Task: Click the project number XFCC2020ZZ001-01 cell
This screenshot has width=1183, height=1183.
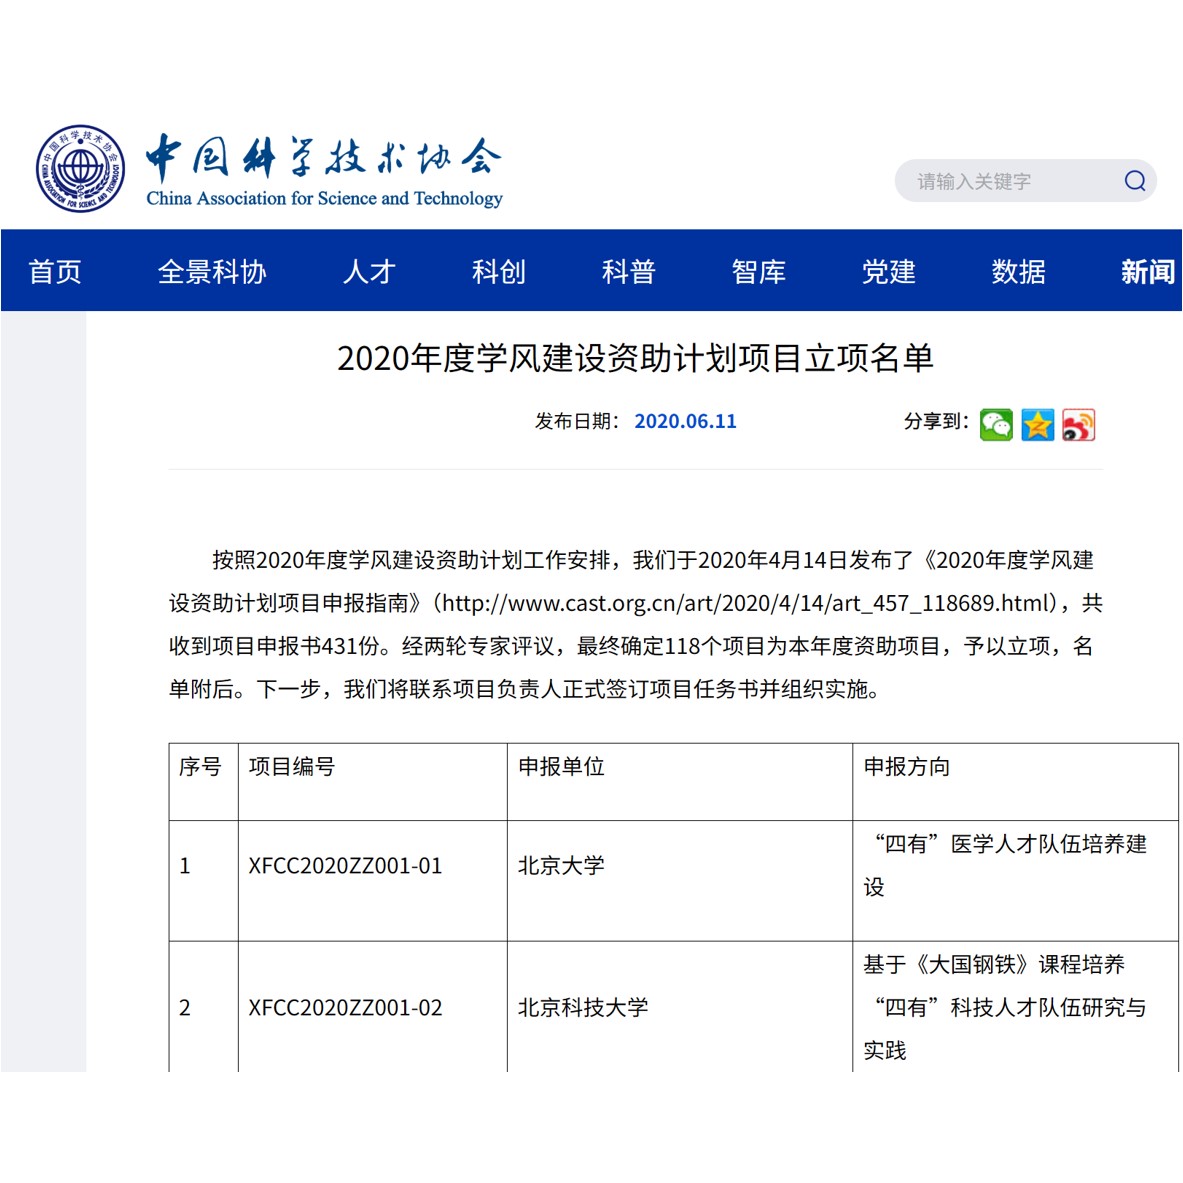Action: [x=345, y=866]
